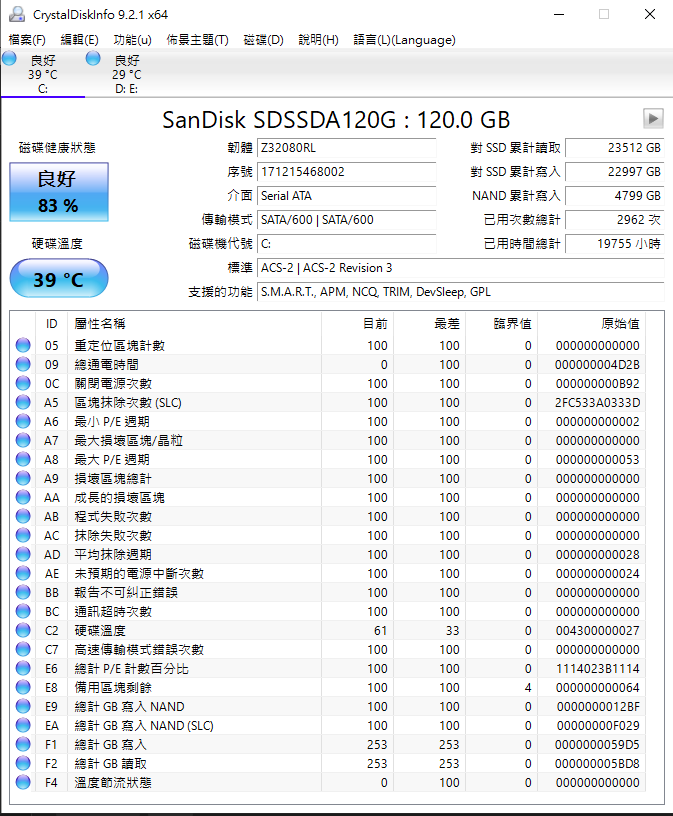This screenshot has height=816, width=673.
Task: Click the total host writes value 22997 GB
Action: pos(615,172)
